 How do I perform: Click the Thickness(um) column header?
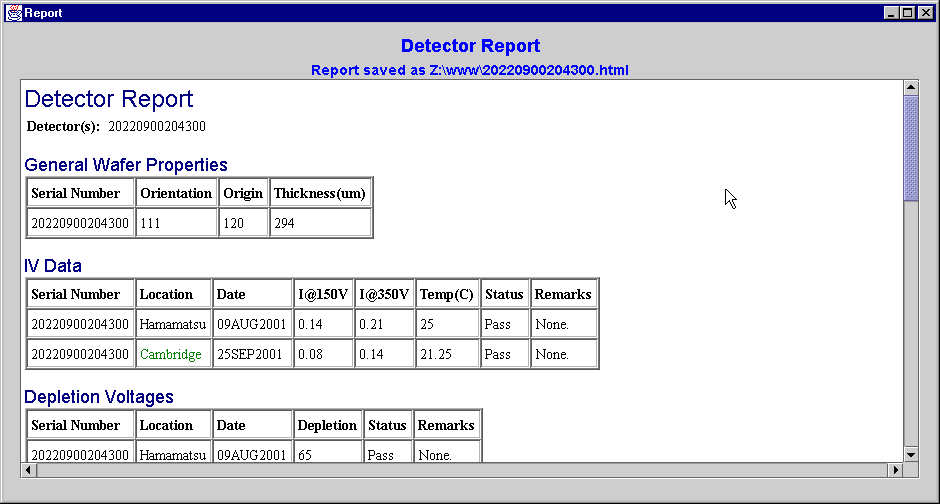coord(320,193)
